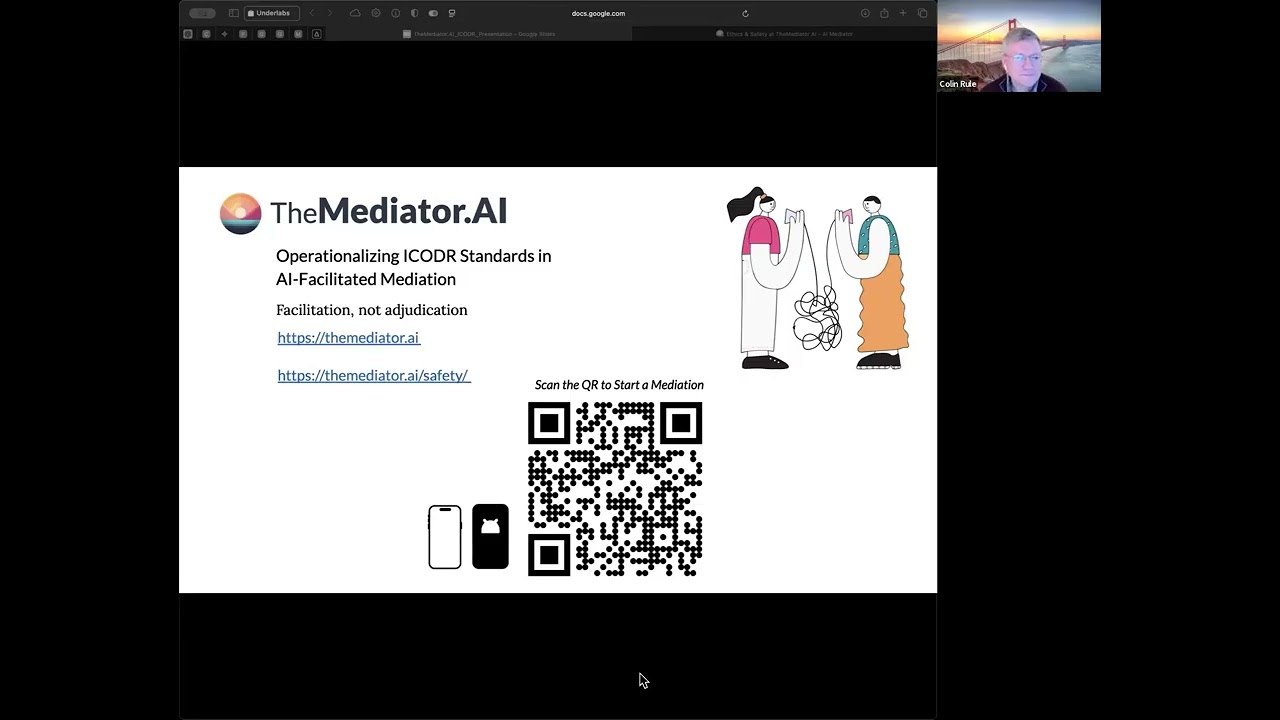
Task: Click the circled-info extension icon
Action: pos(396,13)
